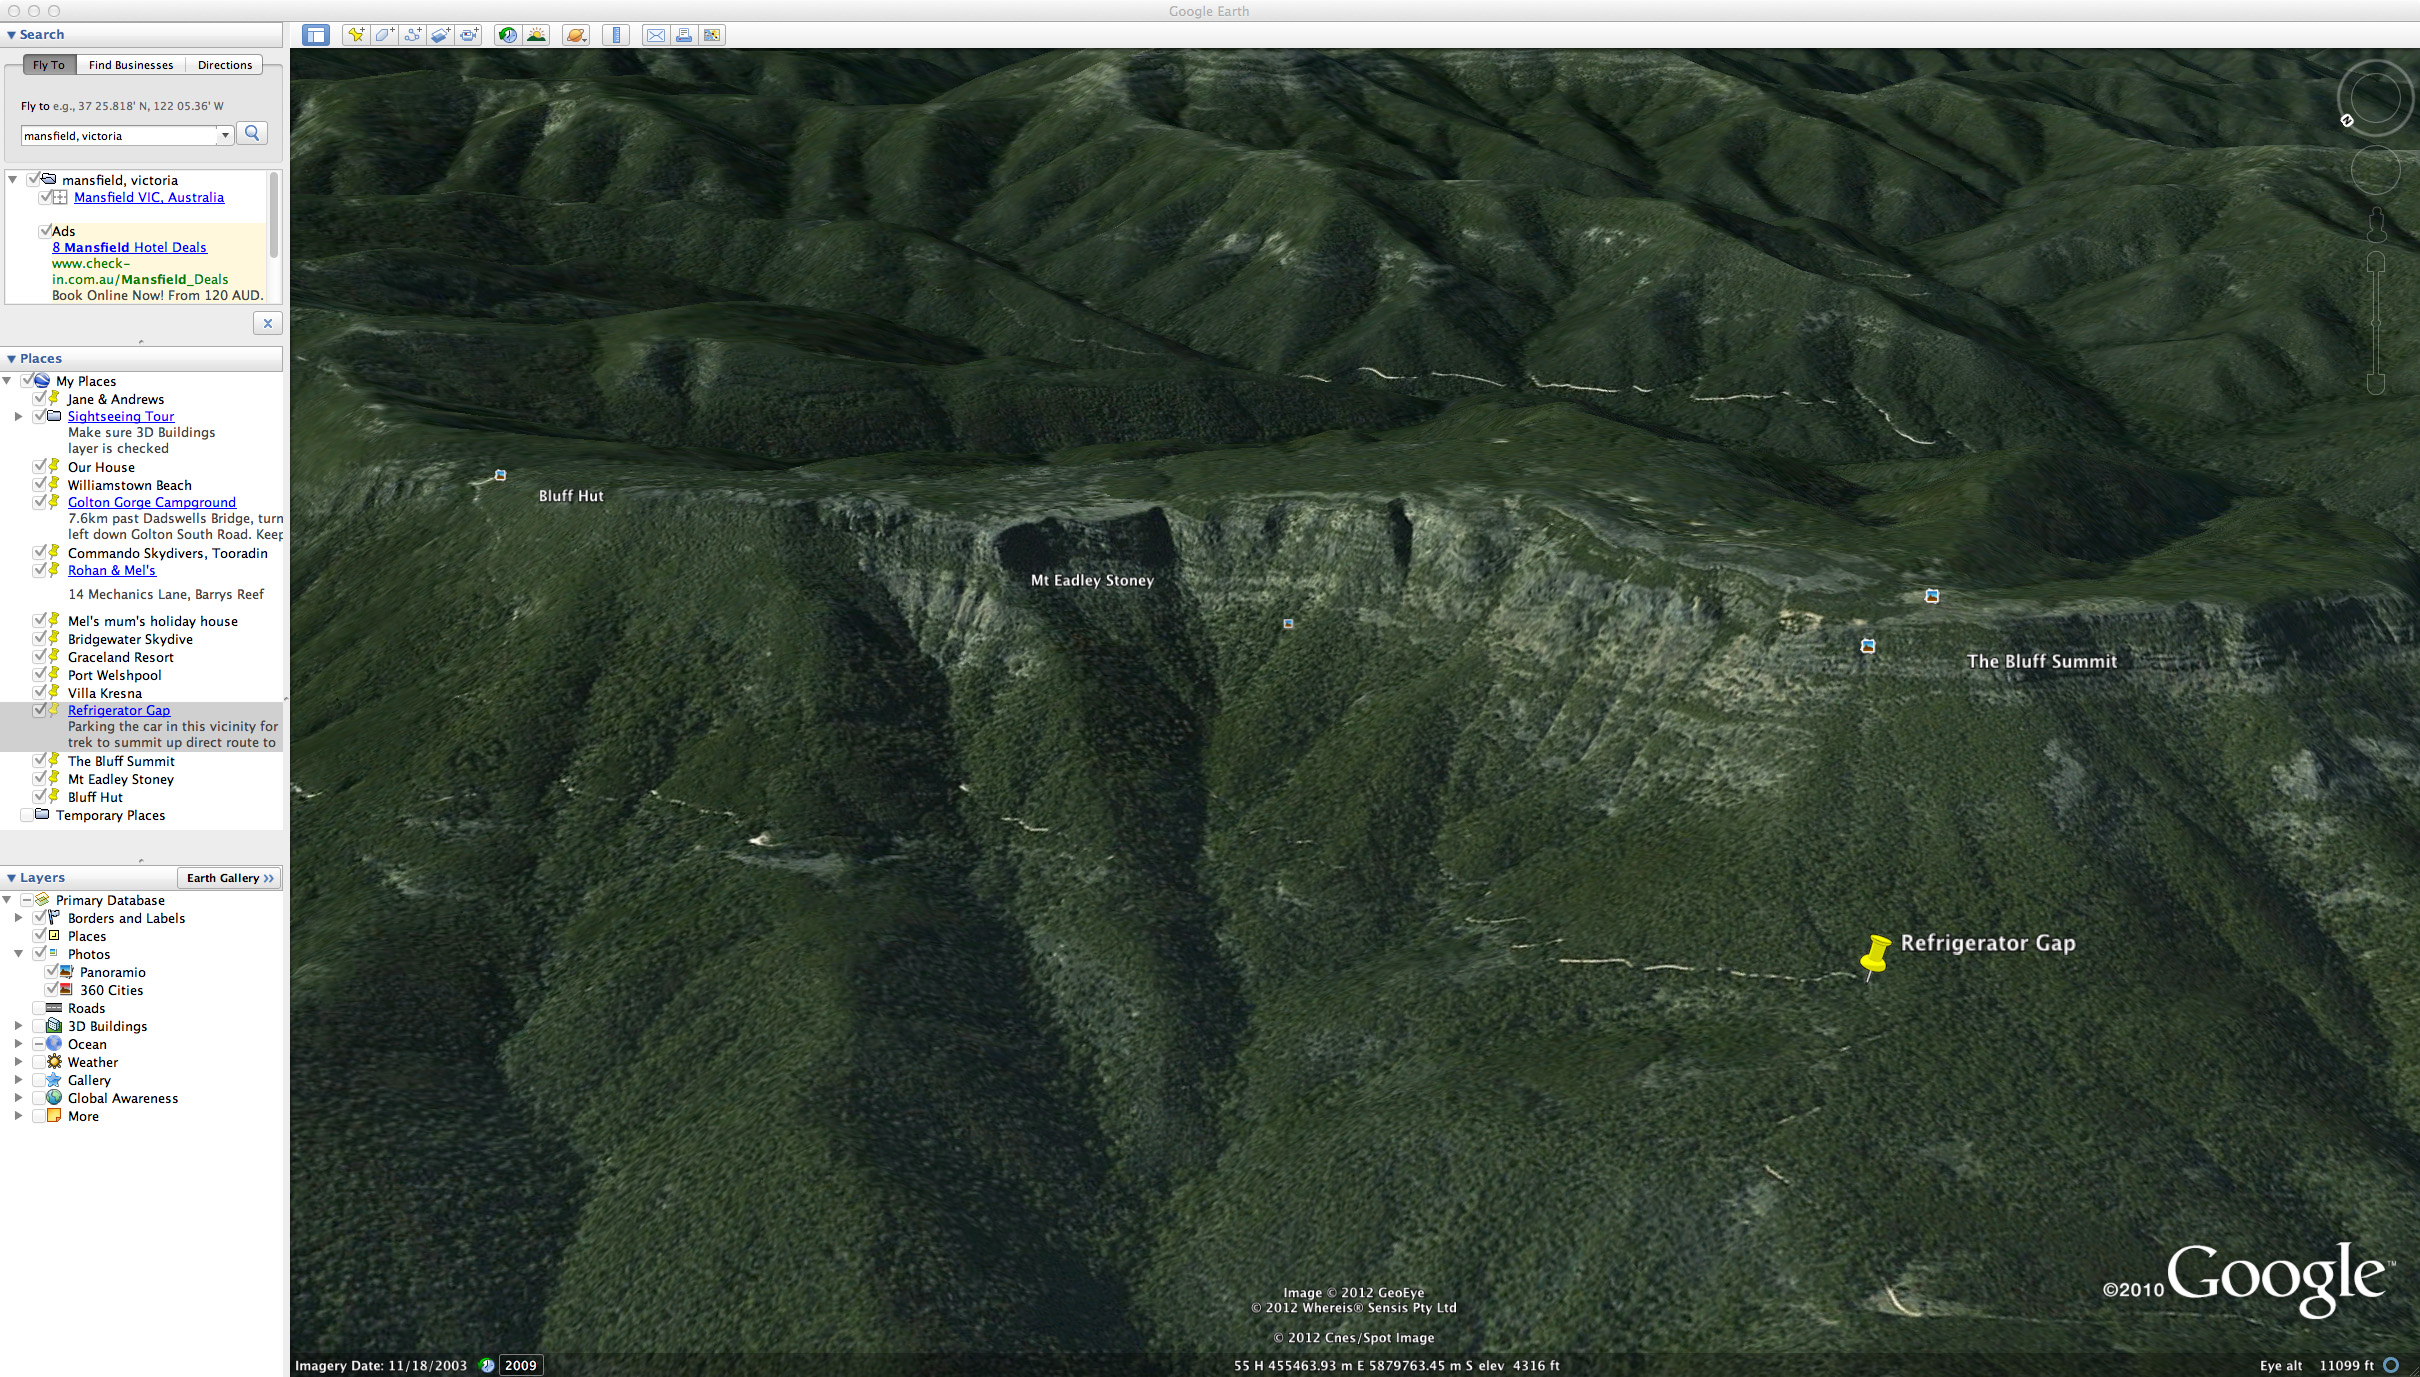
Task: Expand the Global Awareness layer group
Action: click(18, 1098)
